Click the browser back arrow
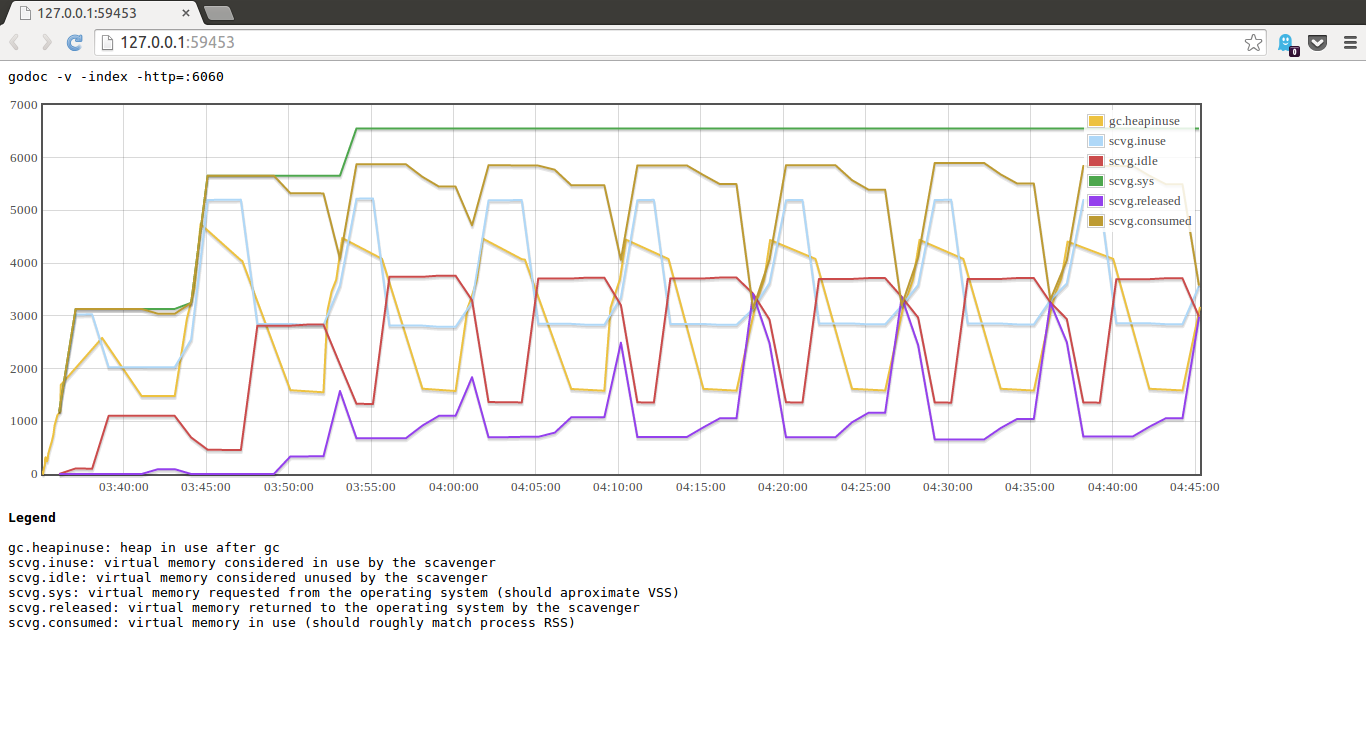 coord(15,42)
